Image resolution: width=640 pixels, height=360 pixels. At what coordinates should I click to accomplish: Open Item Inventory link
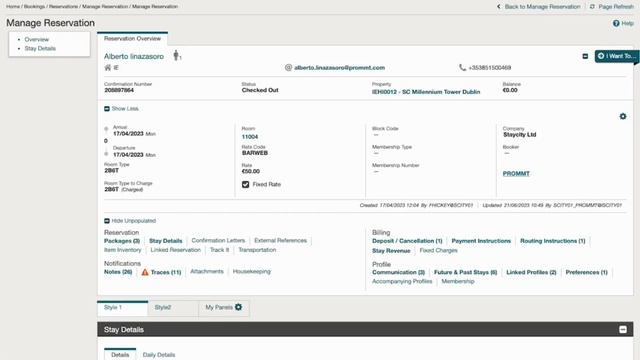point(122,250)
